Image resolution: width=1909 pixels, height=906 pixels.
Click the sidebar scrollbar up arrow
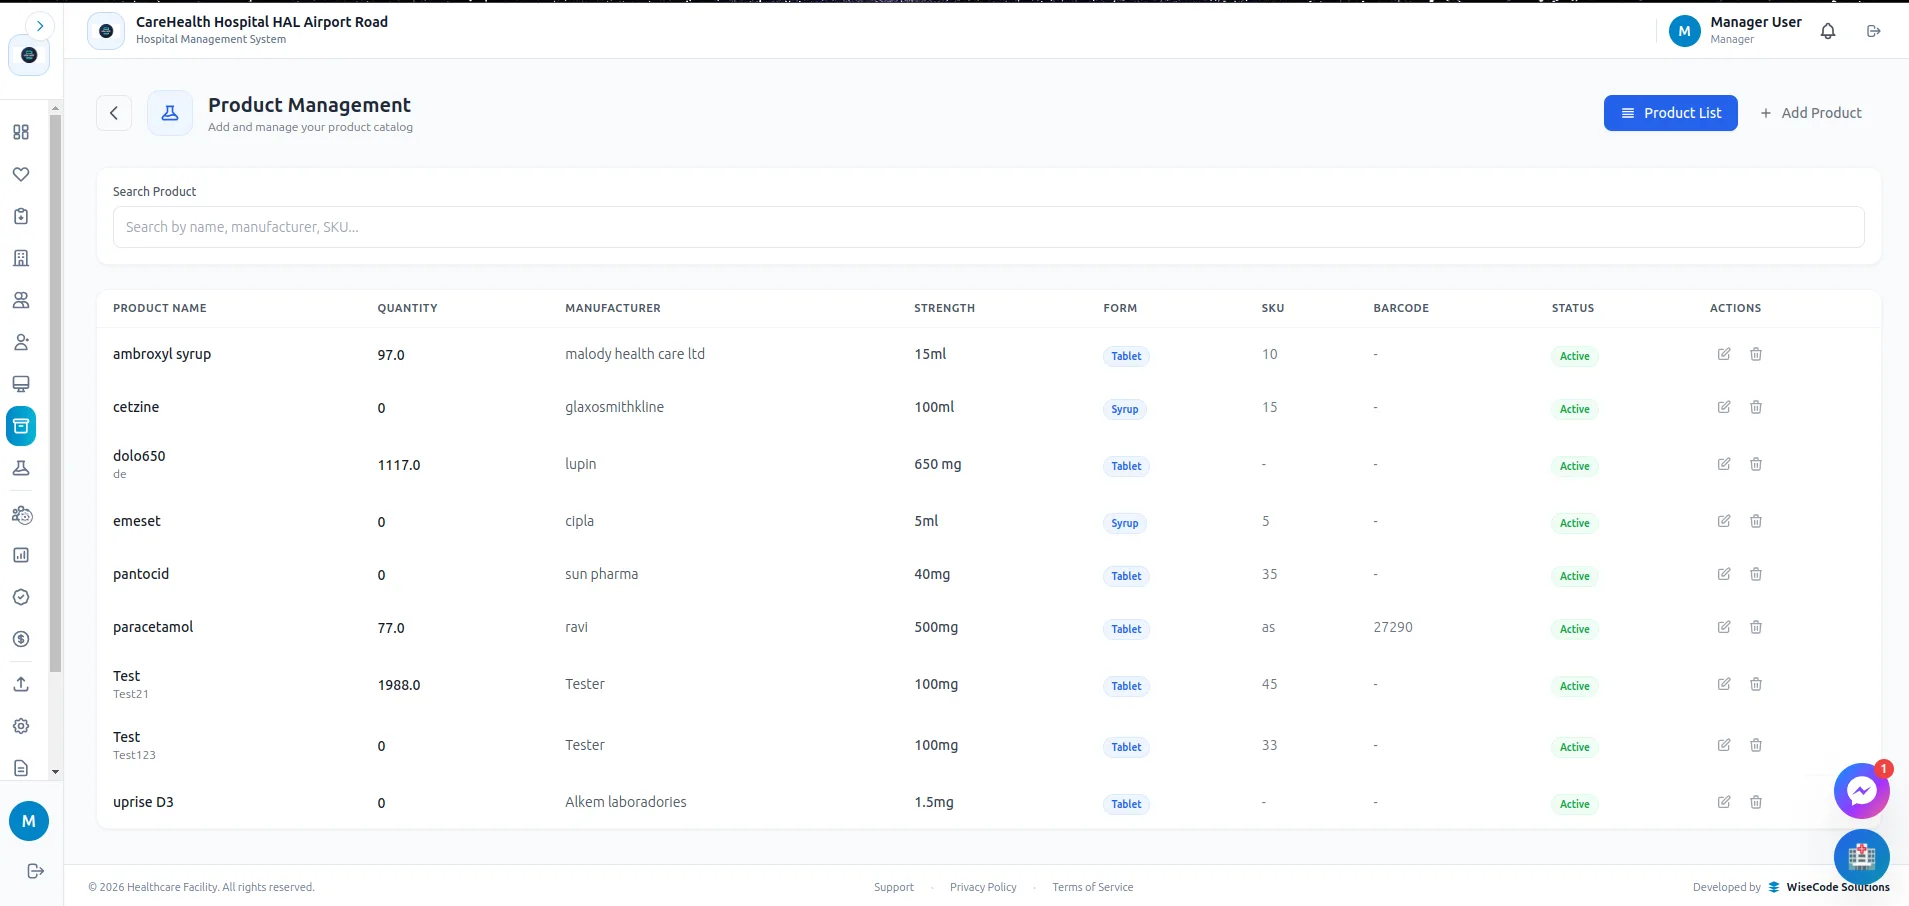point(55,108)
